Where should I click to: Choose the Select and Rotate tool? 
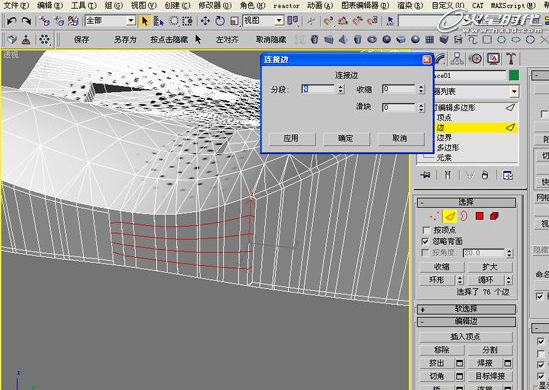[220, 21]
